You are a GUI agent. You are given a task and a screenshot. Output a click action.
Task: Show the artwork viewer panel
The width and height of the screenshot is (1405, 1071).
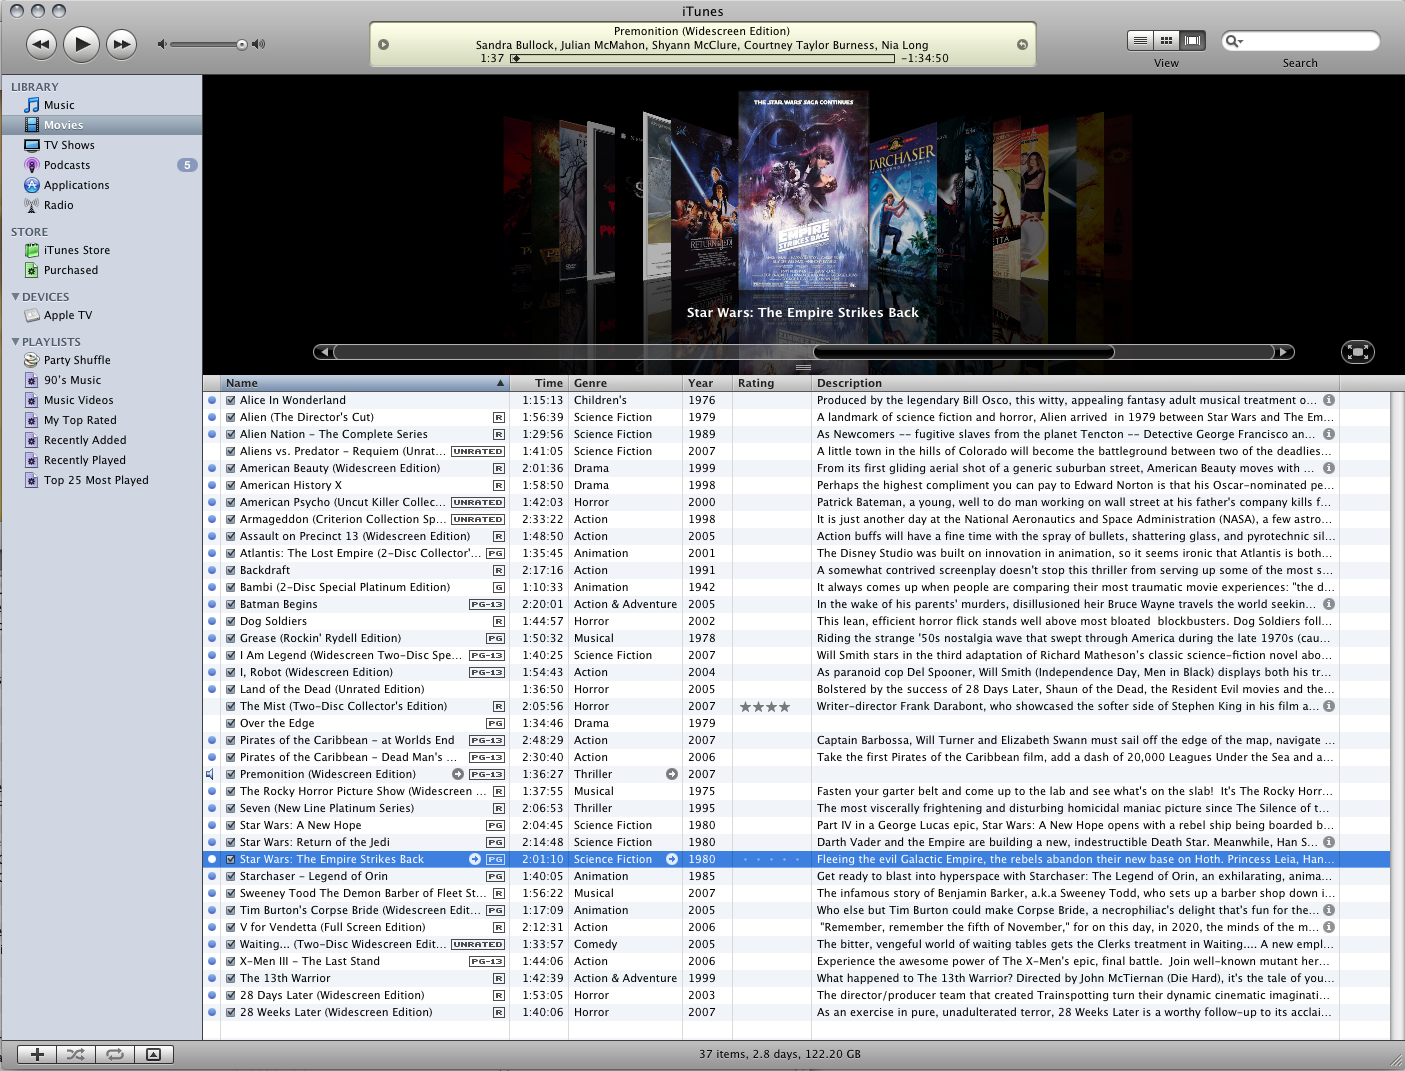click(153, 1054)
